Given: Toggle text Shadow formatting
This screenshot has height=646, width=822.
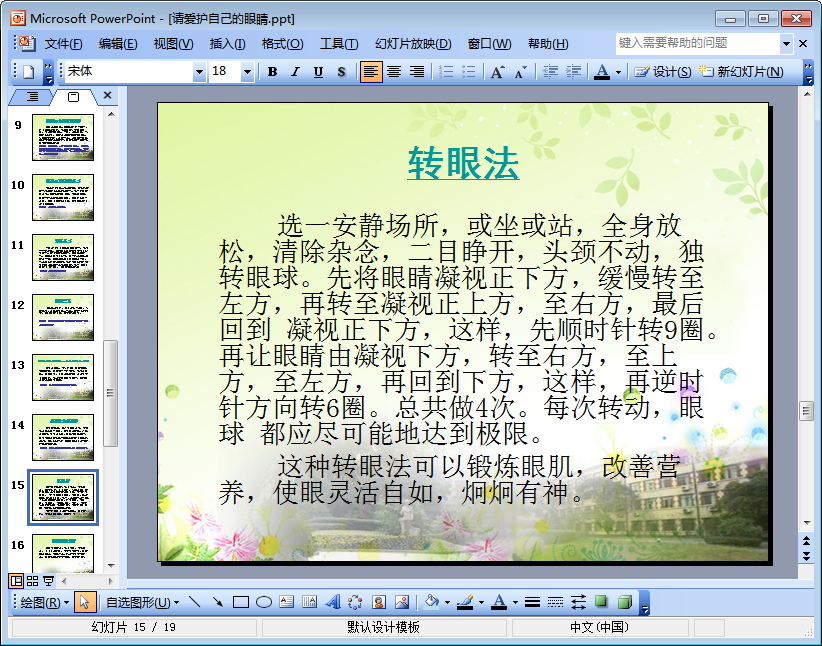Looking at the screenshot, I should [341, 72].
